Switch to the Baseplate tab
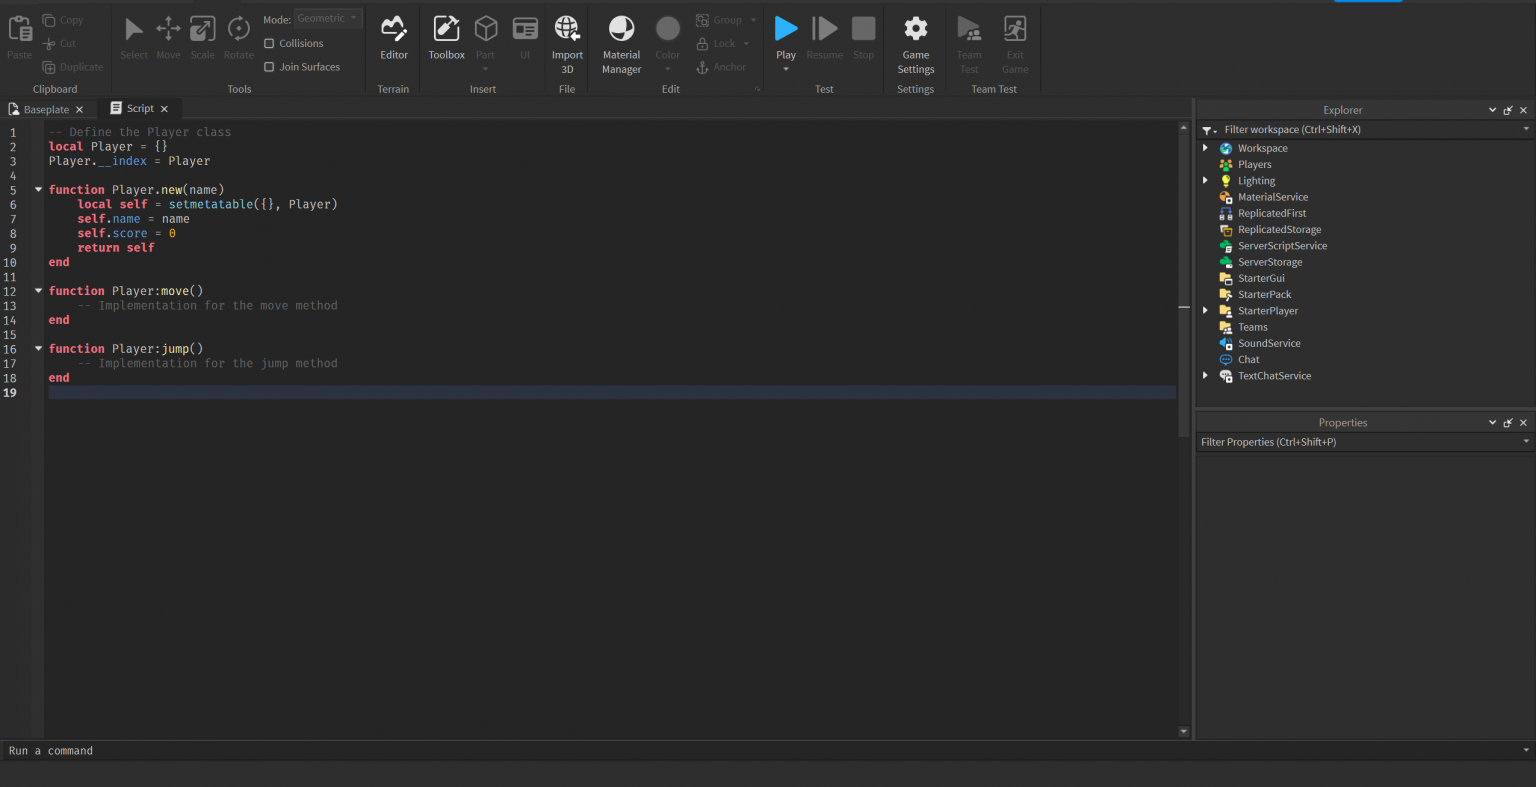 pyautogui.click(x=44, y=108)
